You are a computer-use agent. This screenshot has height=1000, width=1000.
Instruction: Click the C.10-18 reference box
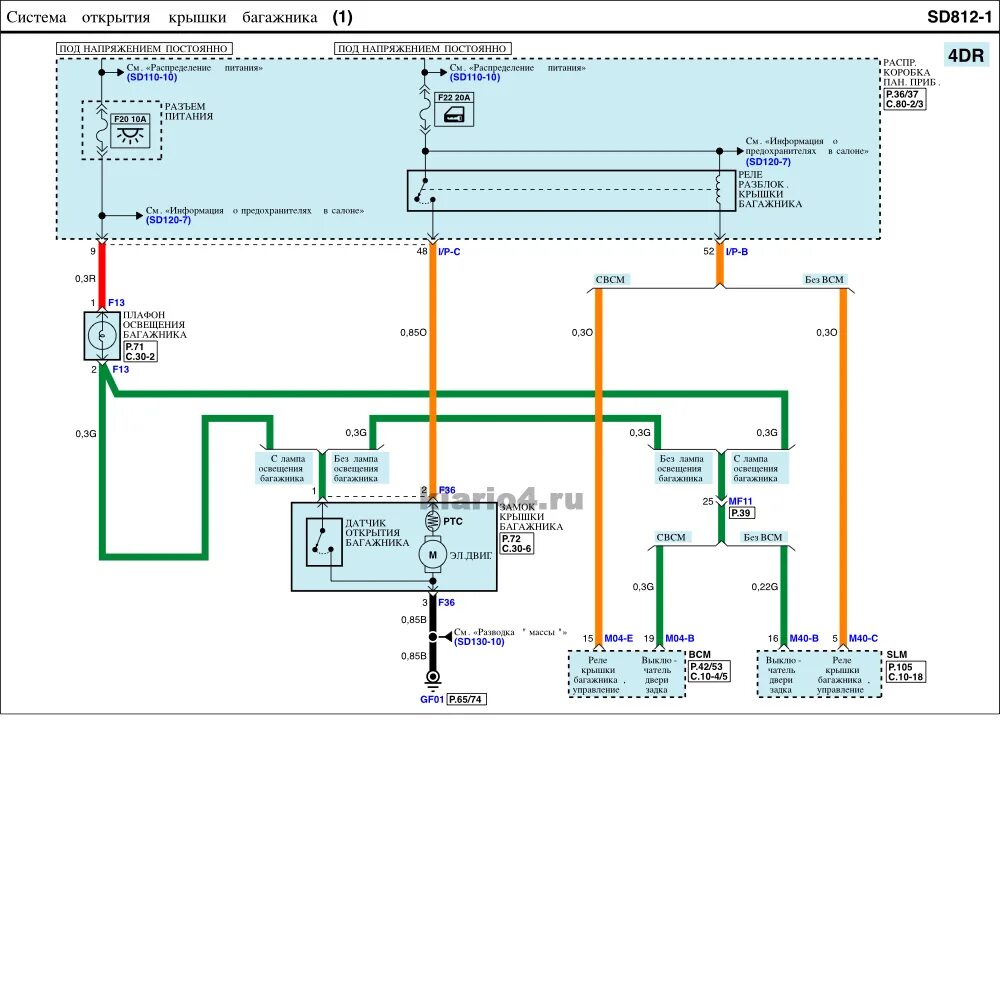(x=906, y=677)
